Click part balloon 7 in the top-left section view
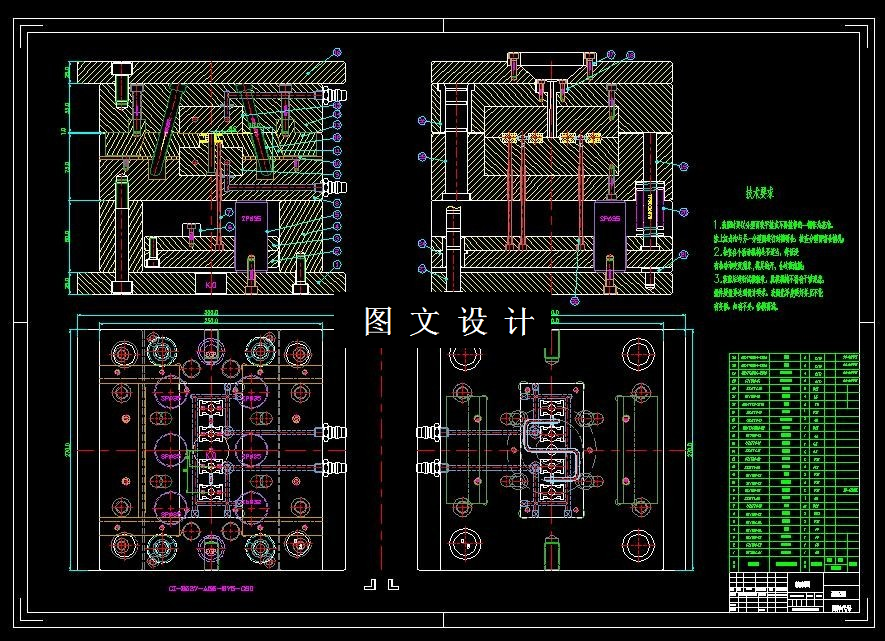Screen dimensions: 885x641 pyautogui.click(x=229, y=213)
